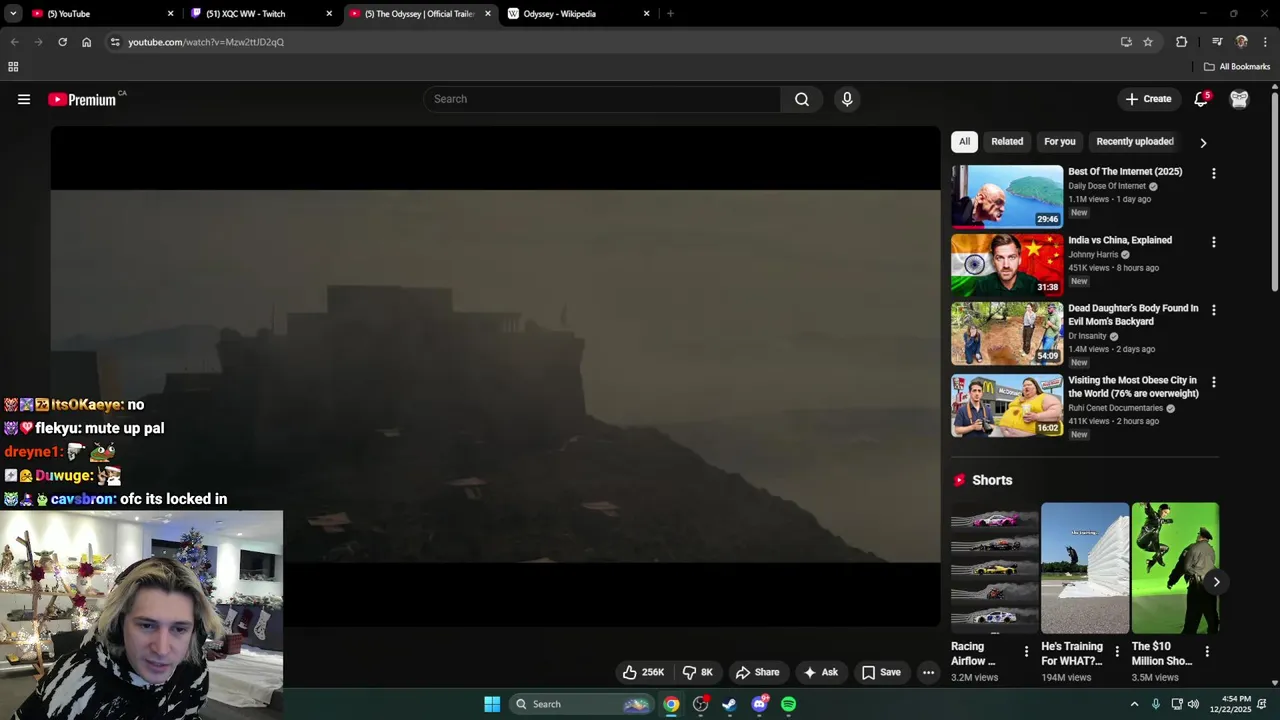The height and width of the screenshot is (720, 1280).
Task: Select the Recently uploaded filter chip
Action: tap(1135, 142)
